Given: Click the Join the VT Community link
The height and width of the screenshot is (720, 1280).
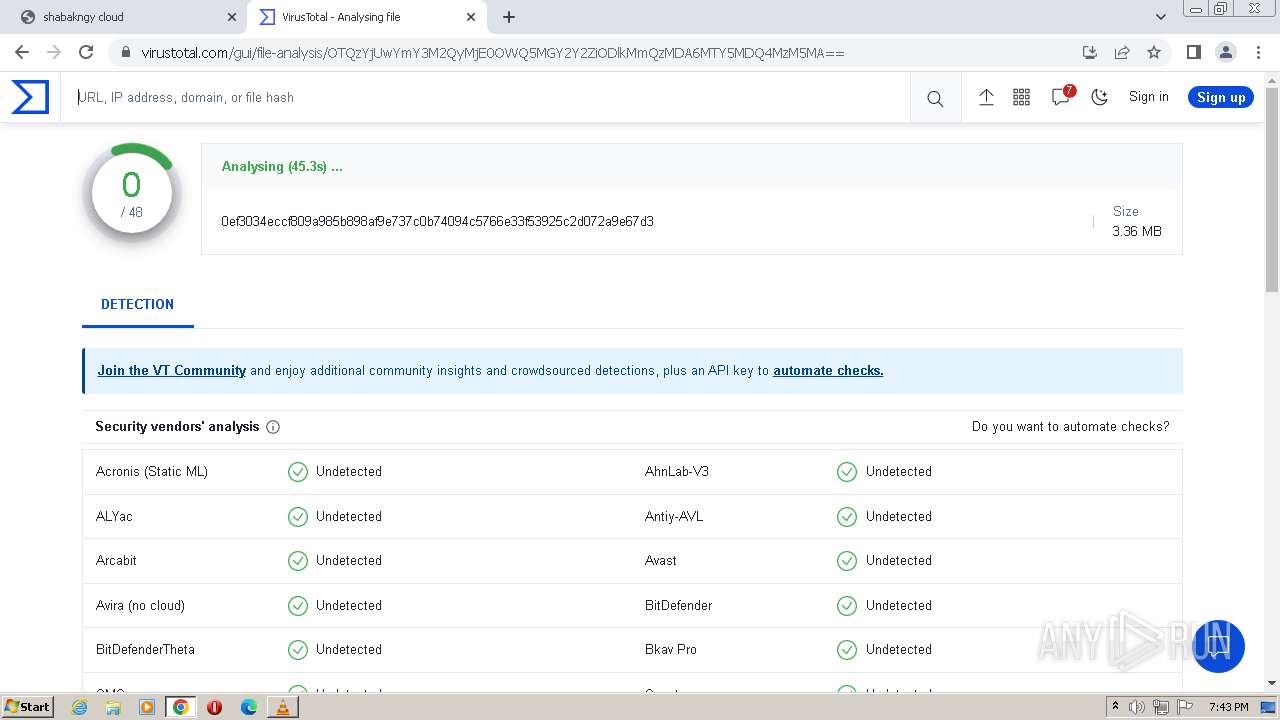Looking at the screenshot, I should (x=172, y=370).
